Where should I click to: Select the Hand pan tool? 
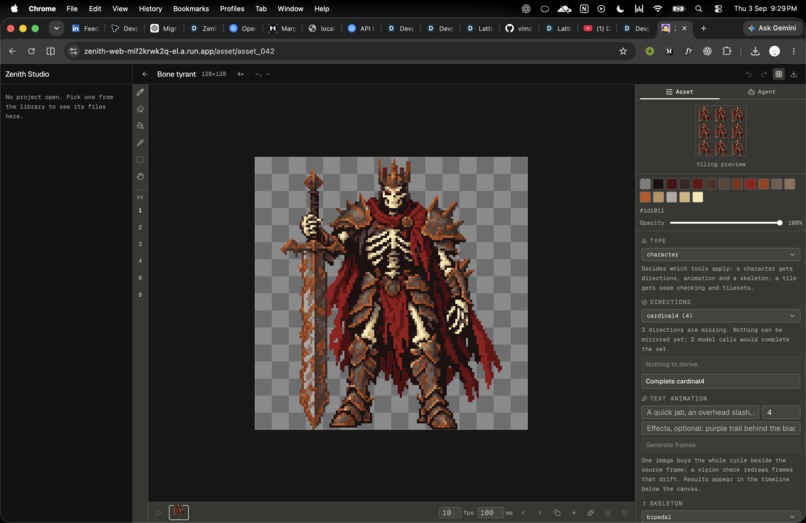point(140,176)
